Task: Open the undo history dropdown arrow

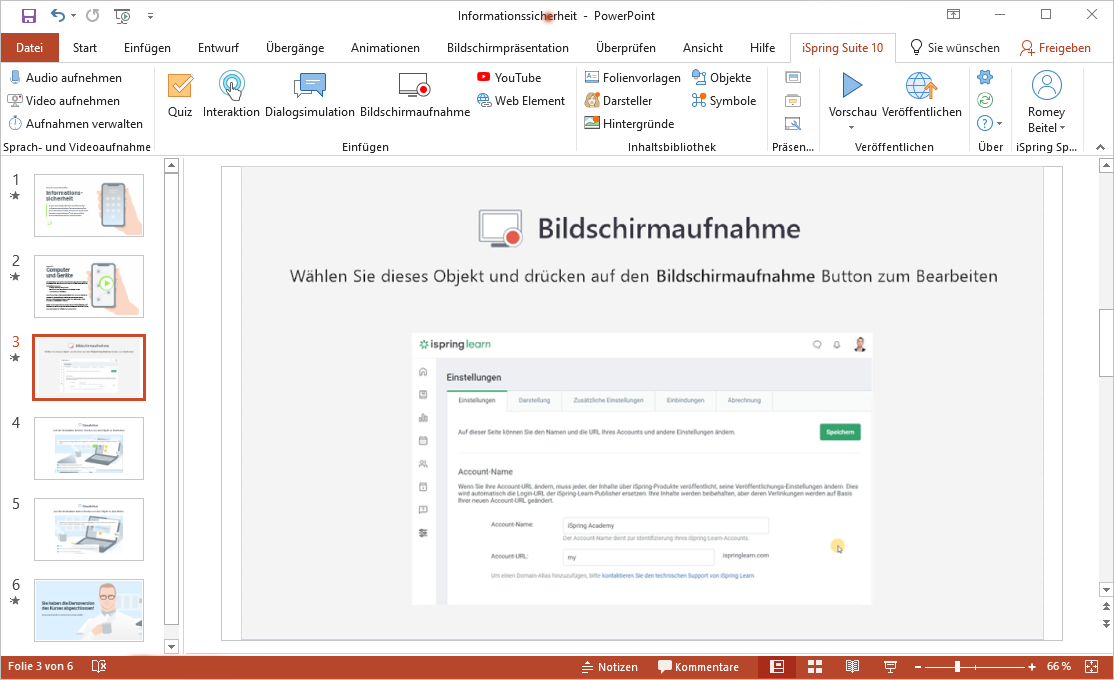Action: [74, 16]
